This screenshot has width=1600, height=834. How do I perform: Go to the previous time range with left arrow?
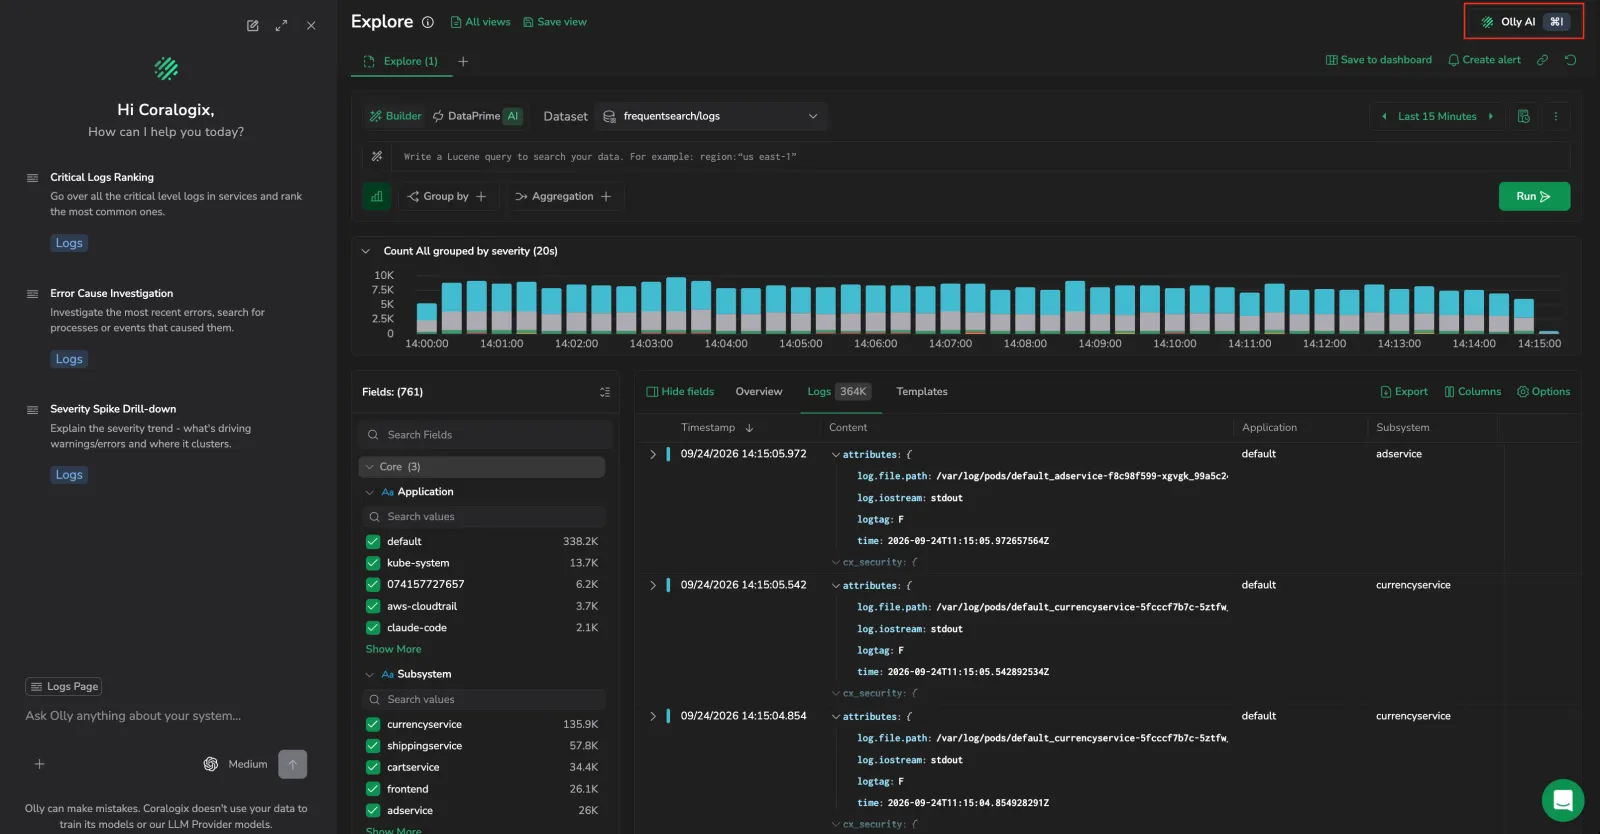coord(1384,117)
